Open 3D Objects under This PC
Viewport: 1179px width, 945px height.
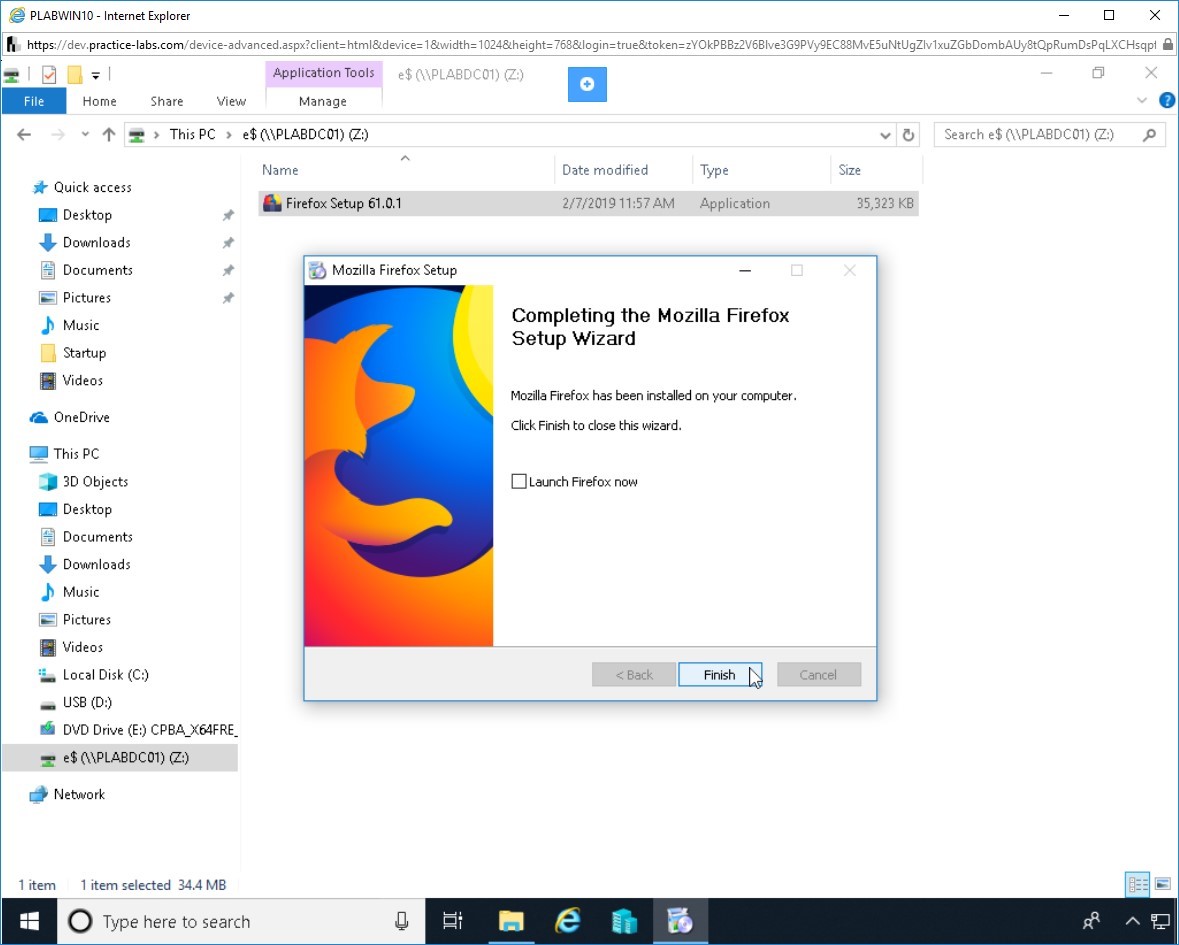click(95, 482)
